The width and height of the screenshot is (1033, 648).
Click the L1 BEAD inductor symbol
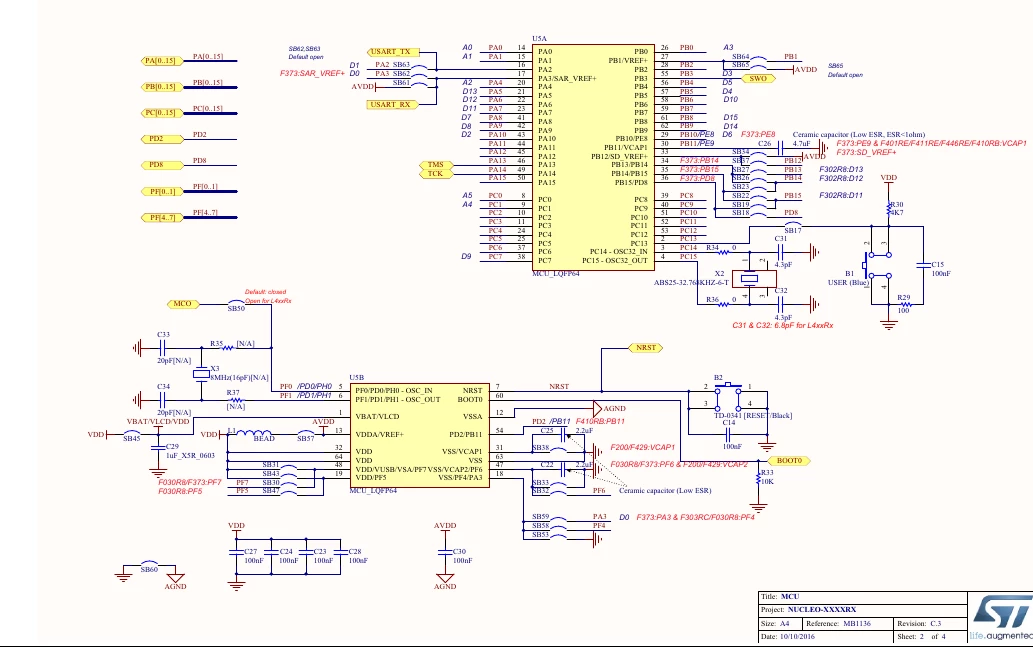point(256,433)
